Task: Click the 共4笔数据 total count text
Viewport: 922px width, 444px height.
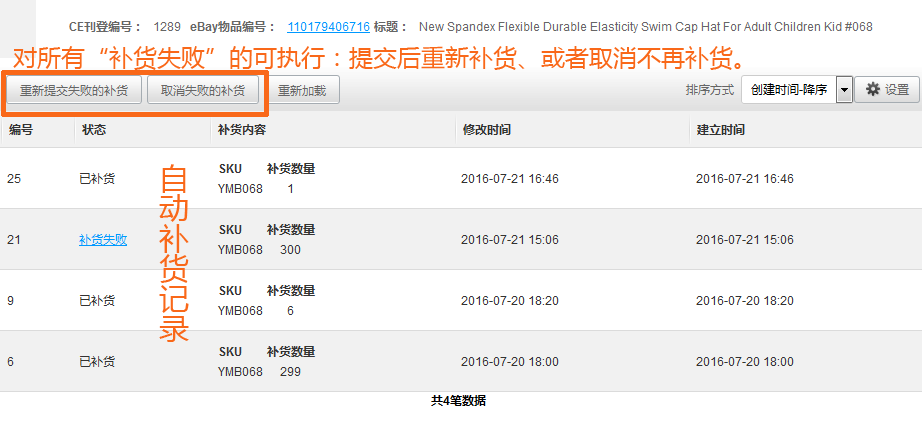Action: [459, 401]
